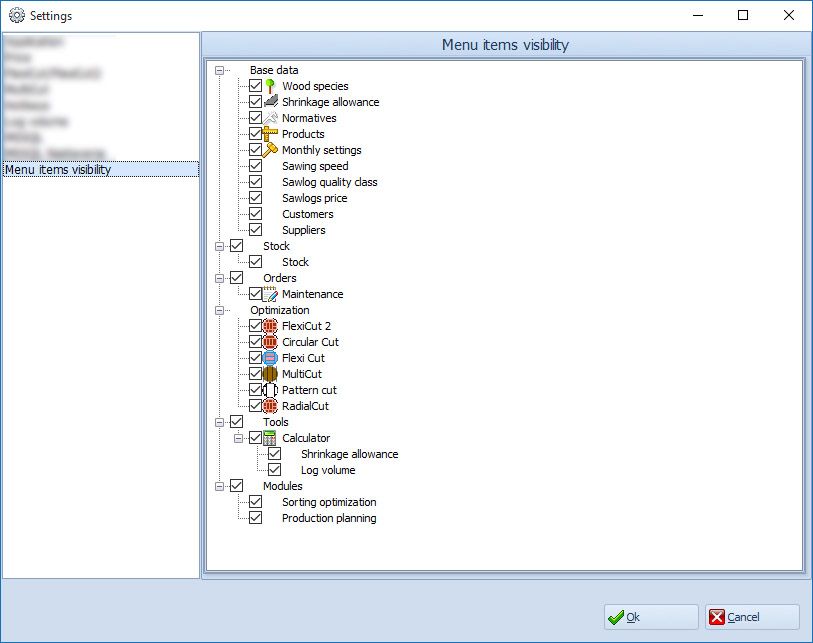Image resolution: width=813 pixels, height=643 pixels.
Task: Collapse the Stock group node
Action: click(219, 246)
